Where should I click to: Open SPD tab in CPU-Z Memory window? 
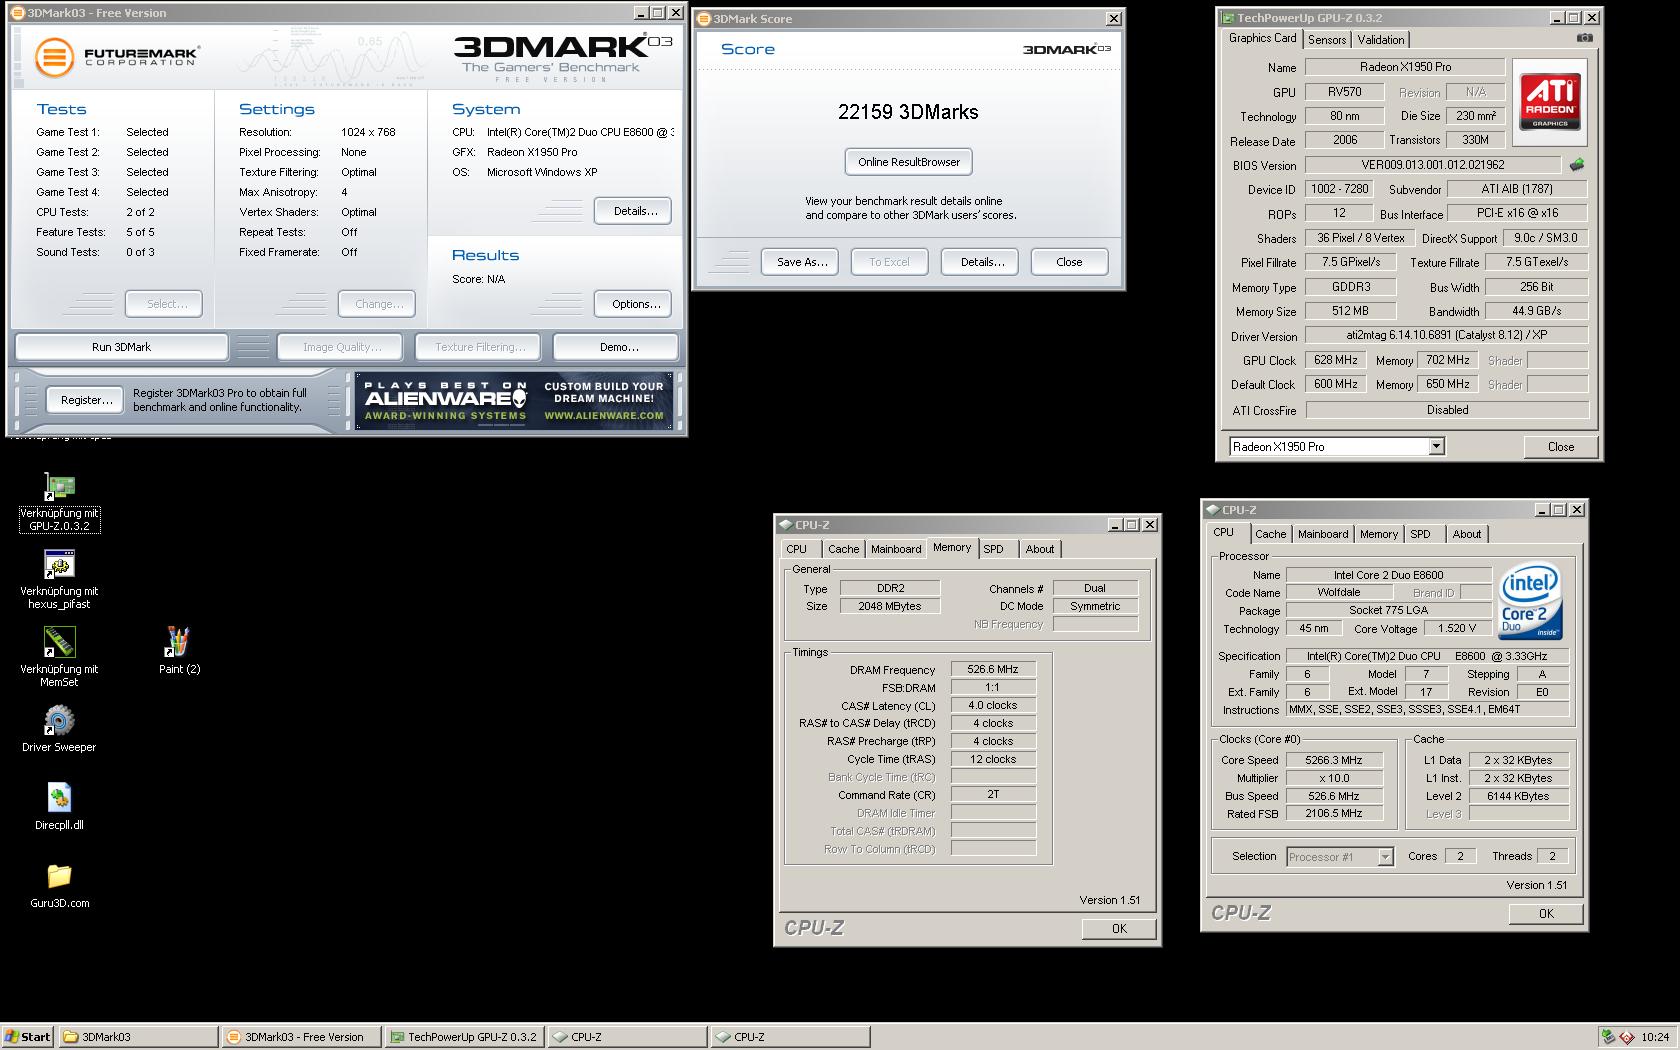pyautogui.click(x=993, y=549)
